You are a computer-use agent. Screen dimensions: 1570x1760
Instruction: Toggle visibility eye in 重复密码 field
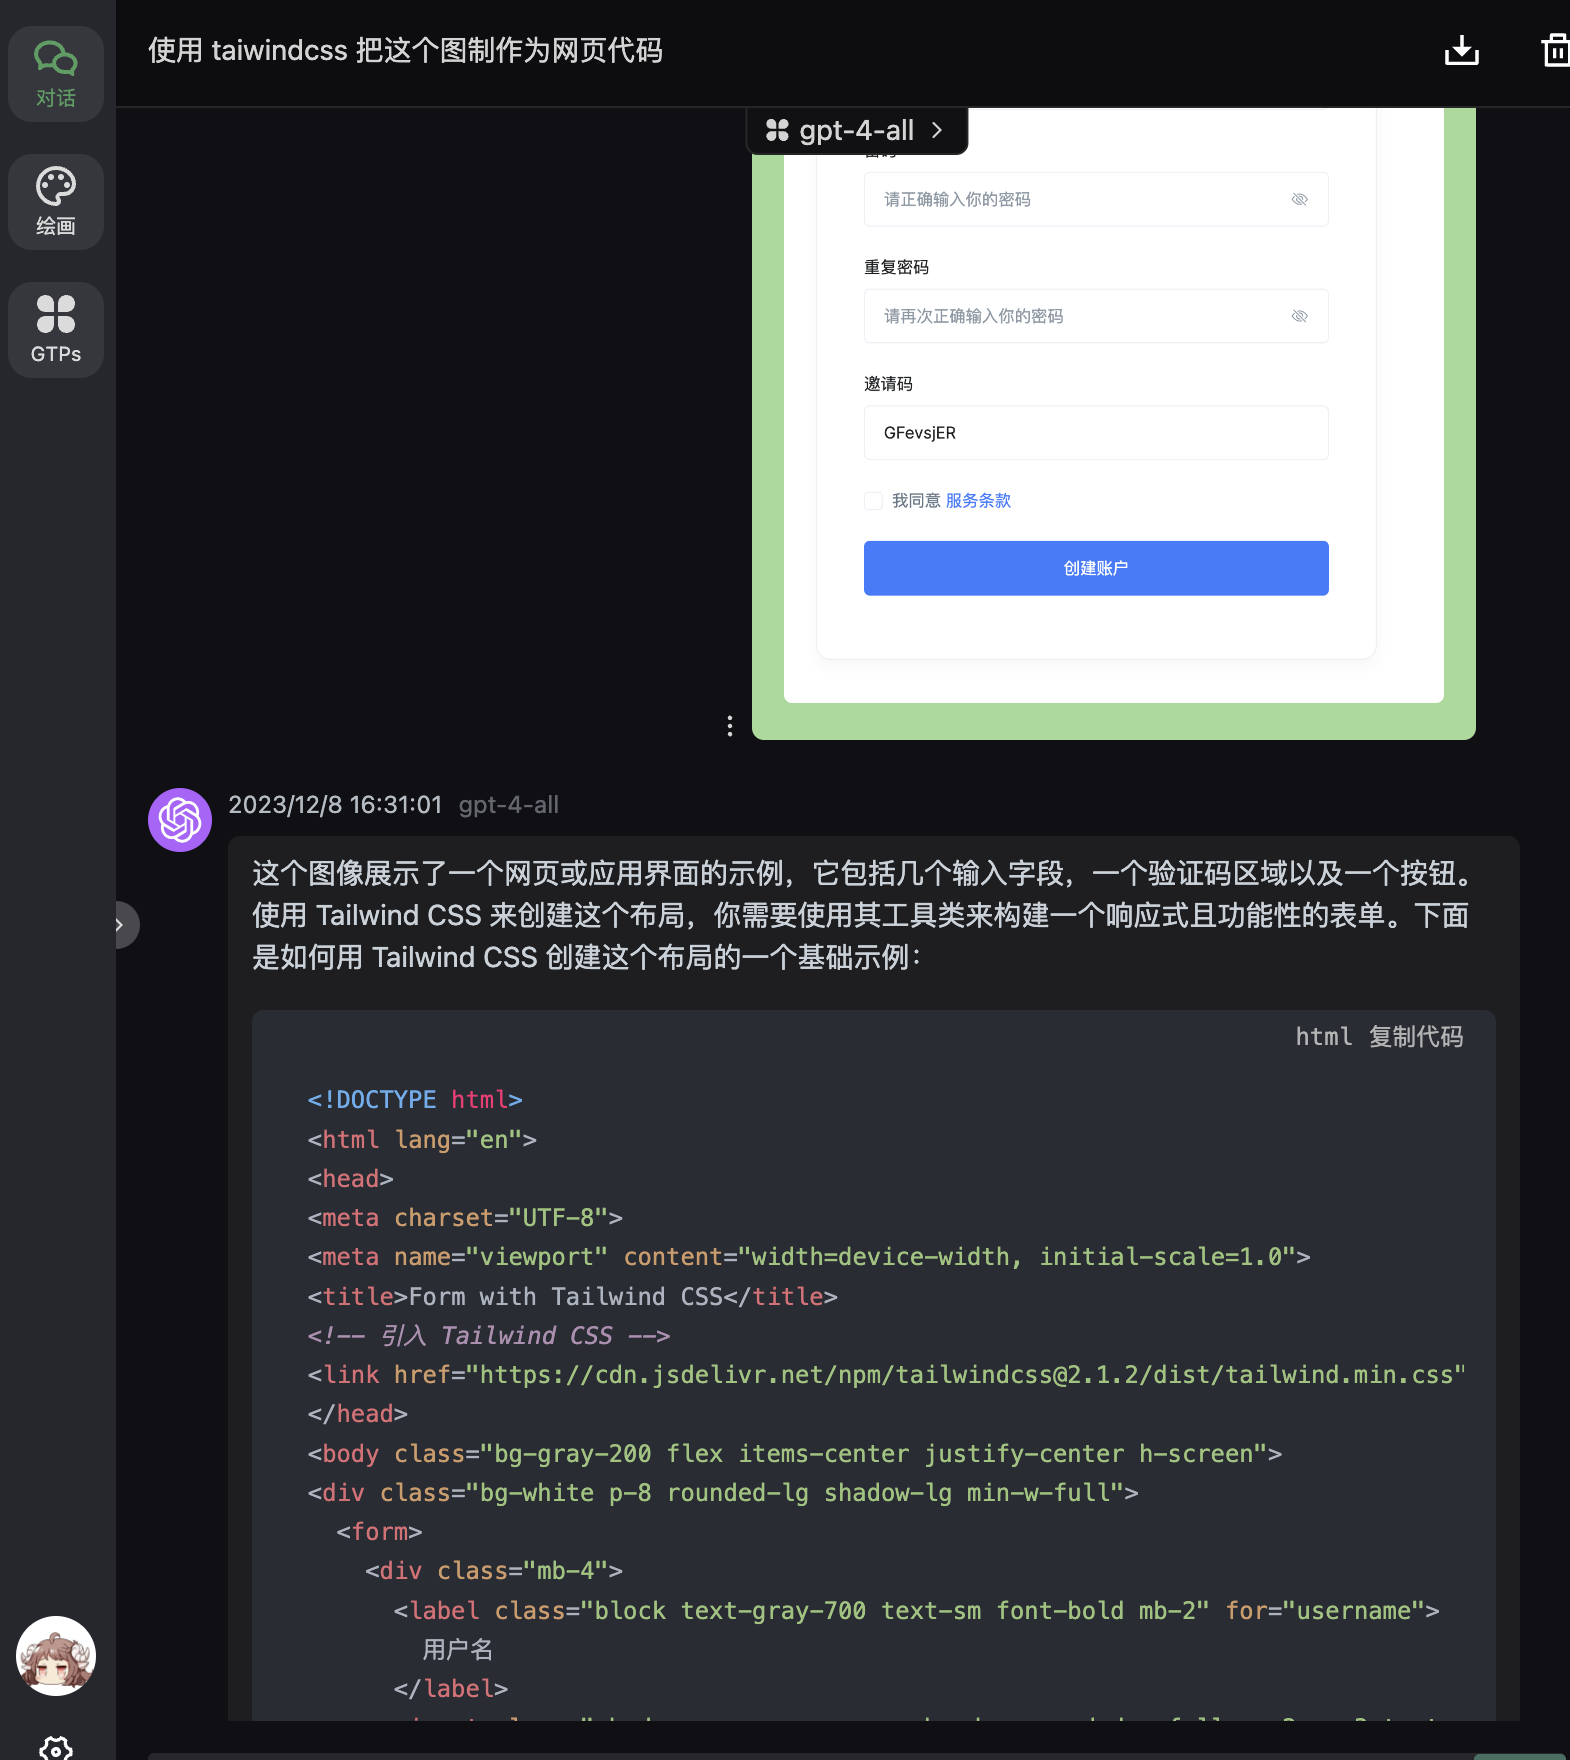point(1299,316)
